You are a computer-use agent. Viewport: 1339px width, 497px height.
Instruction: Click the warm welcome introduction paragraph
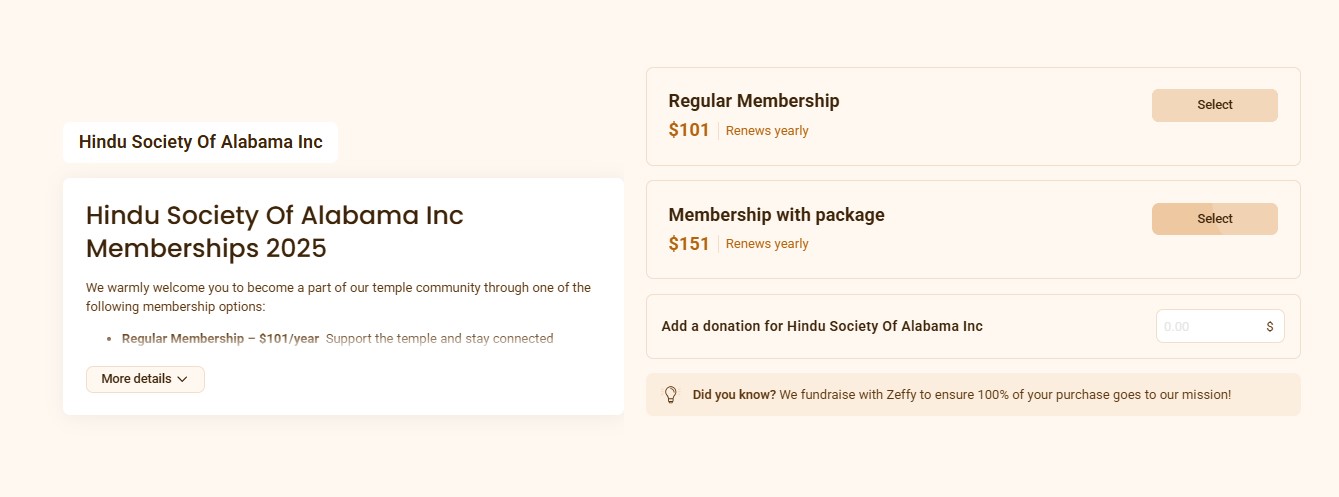[338, 297]
